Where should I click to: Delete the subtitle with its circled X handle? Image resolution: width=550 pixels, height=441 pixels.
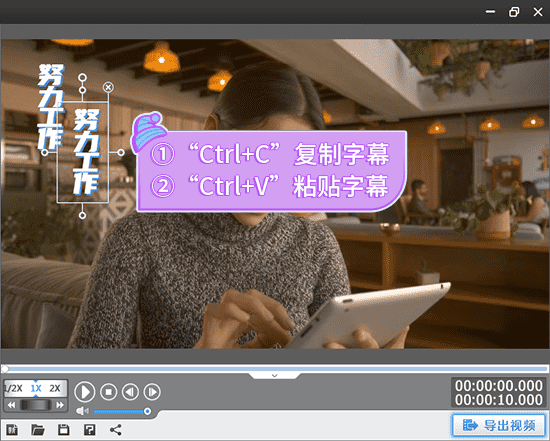(x=108, y=87)
